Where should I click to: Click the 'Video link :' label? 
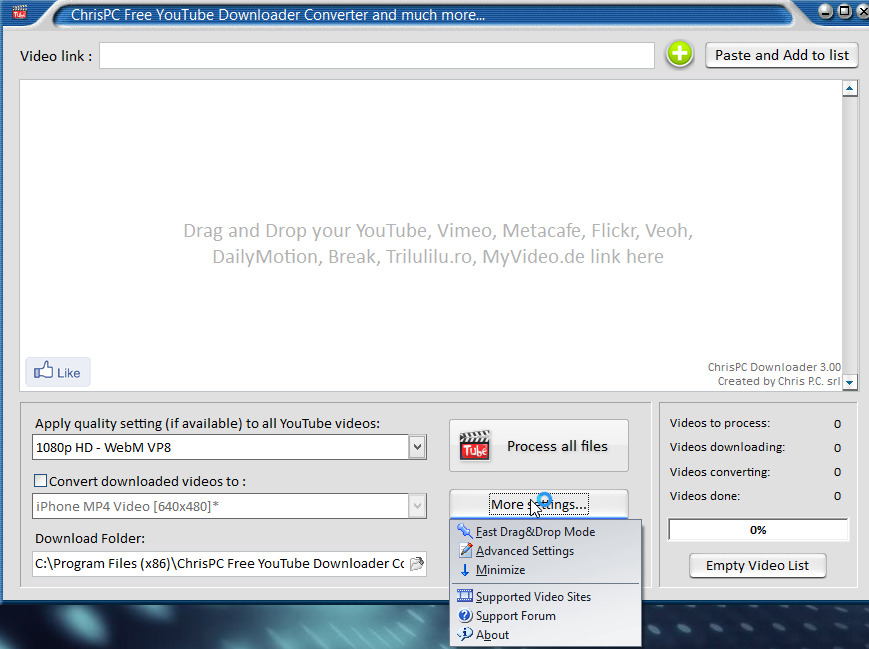coord(56,56)
